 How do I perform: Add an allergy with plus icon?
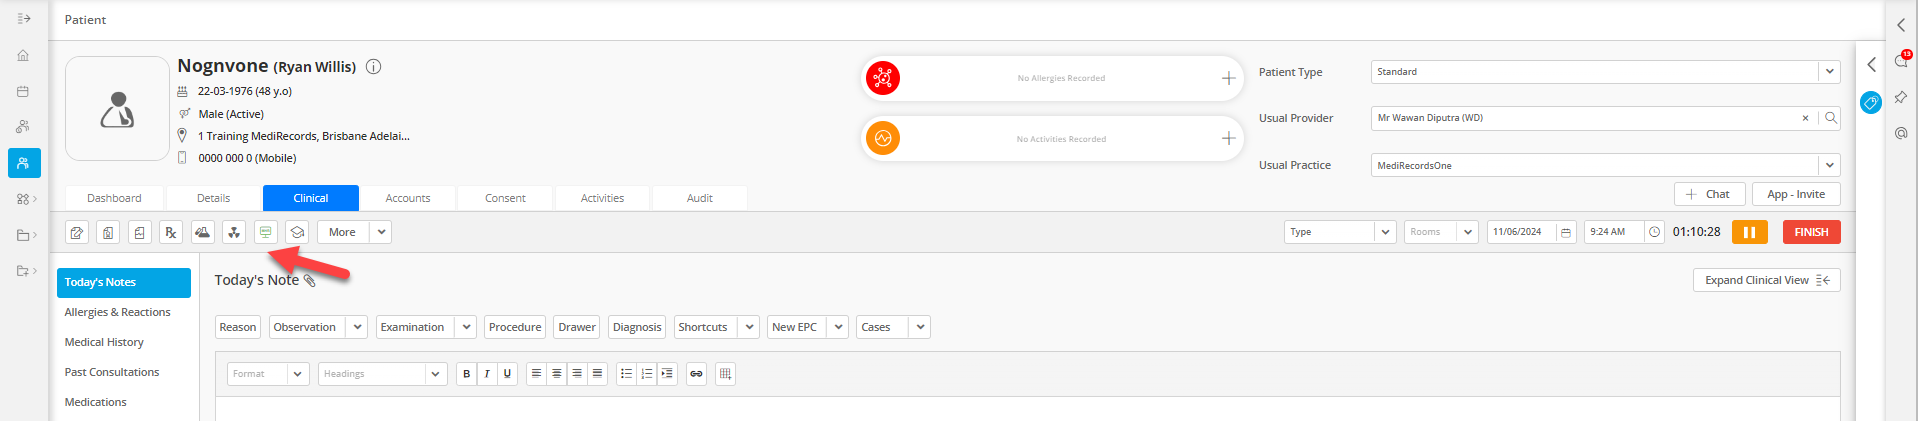[x=1228, y=78]
